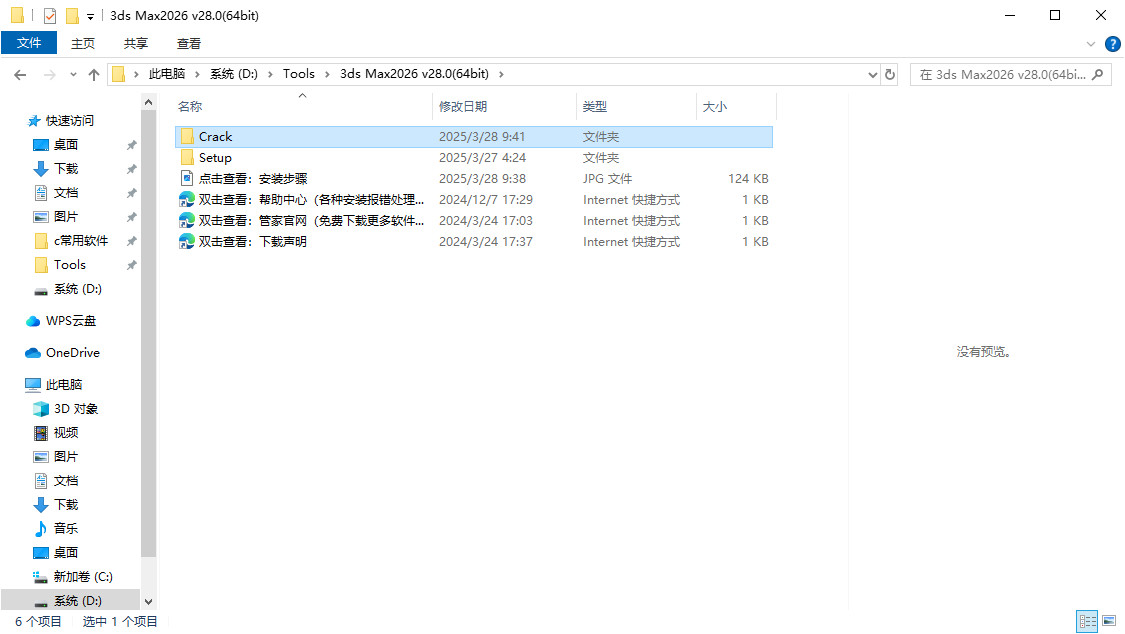Refresh the current folder view

890,75
